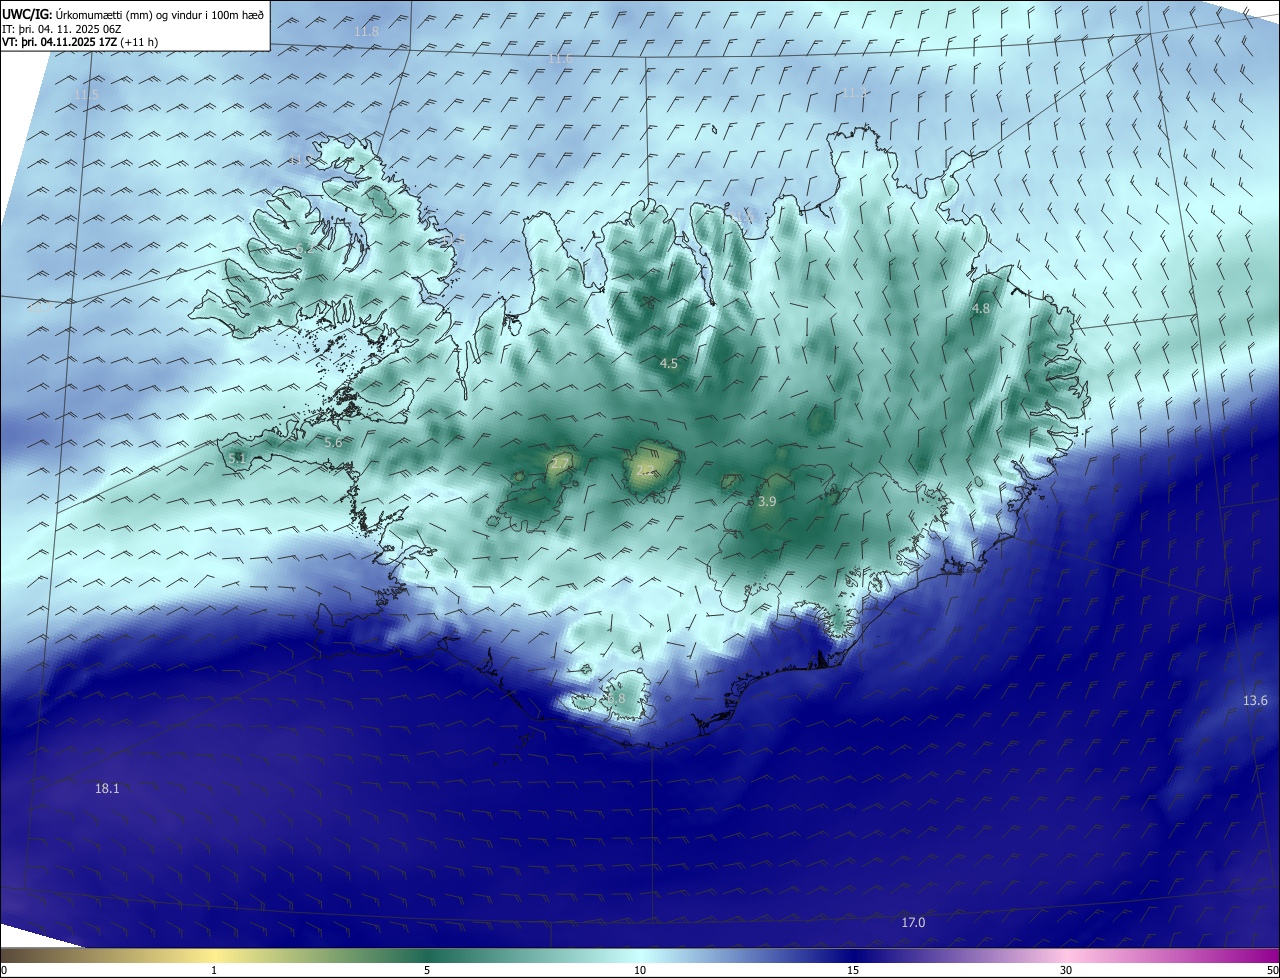Click the 4.5 value on the map
Screen dimensions: 1280x978
[x=669, y=364]
